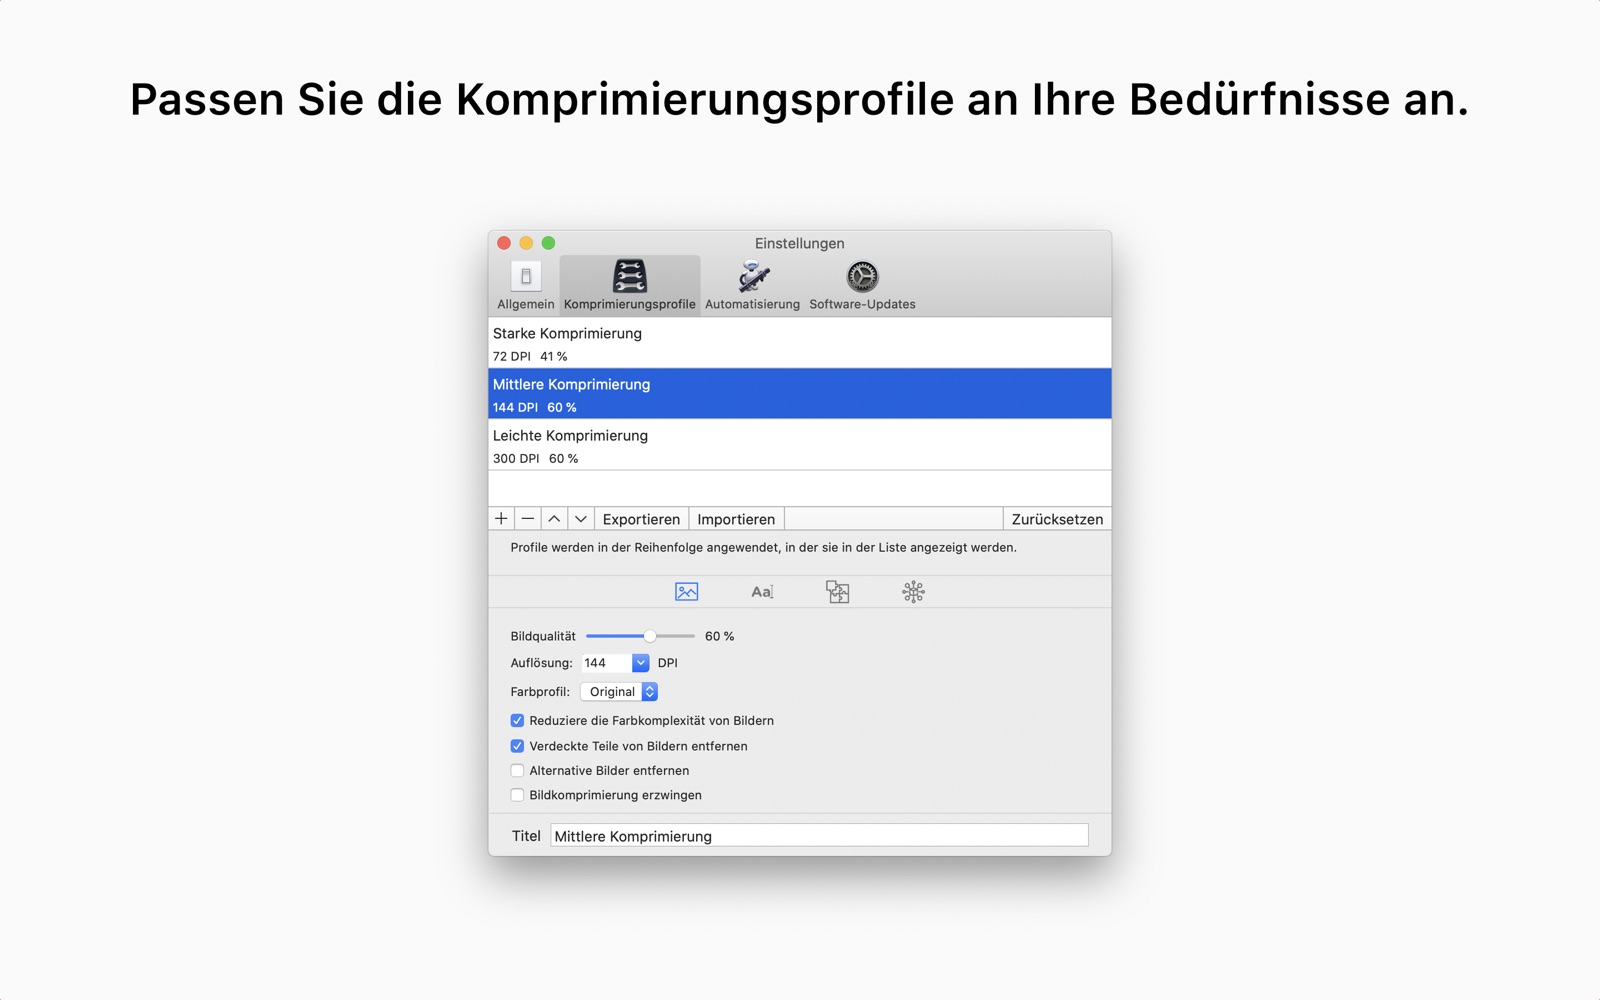Switch to the font settings icon tab
This screenshot has width=1600, height=1000.
(762, 592)
